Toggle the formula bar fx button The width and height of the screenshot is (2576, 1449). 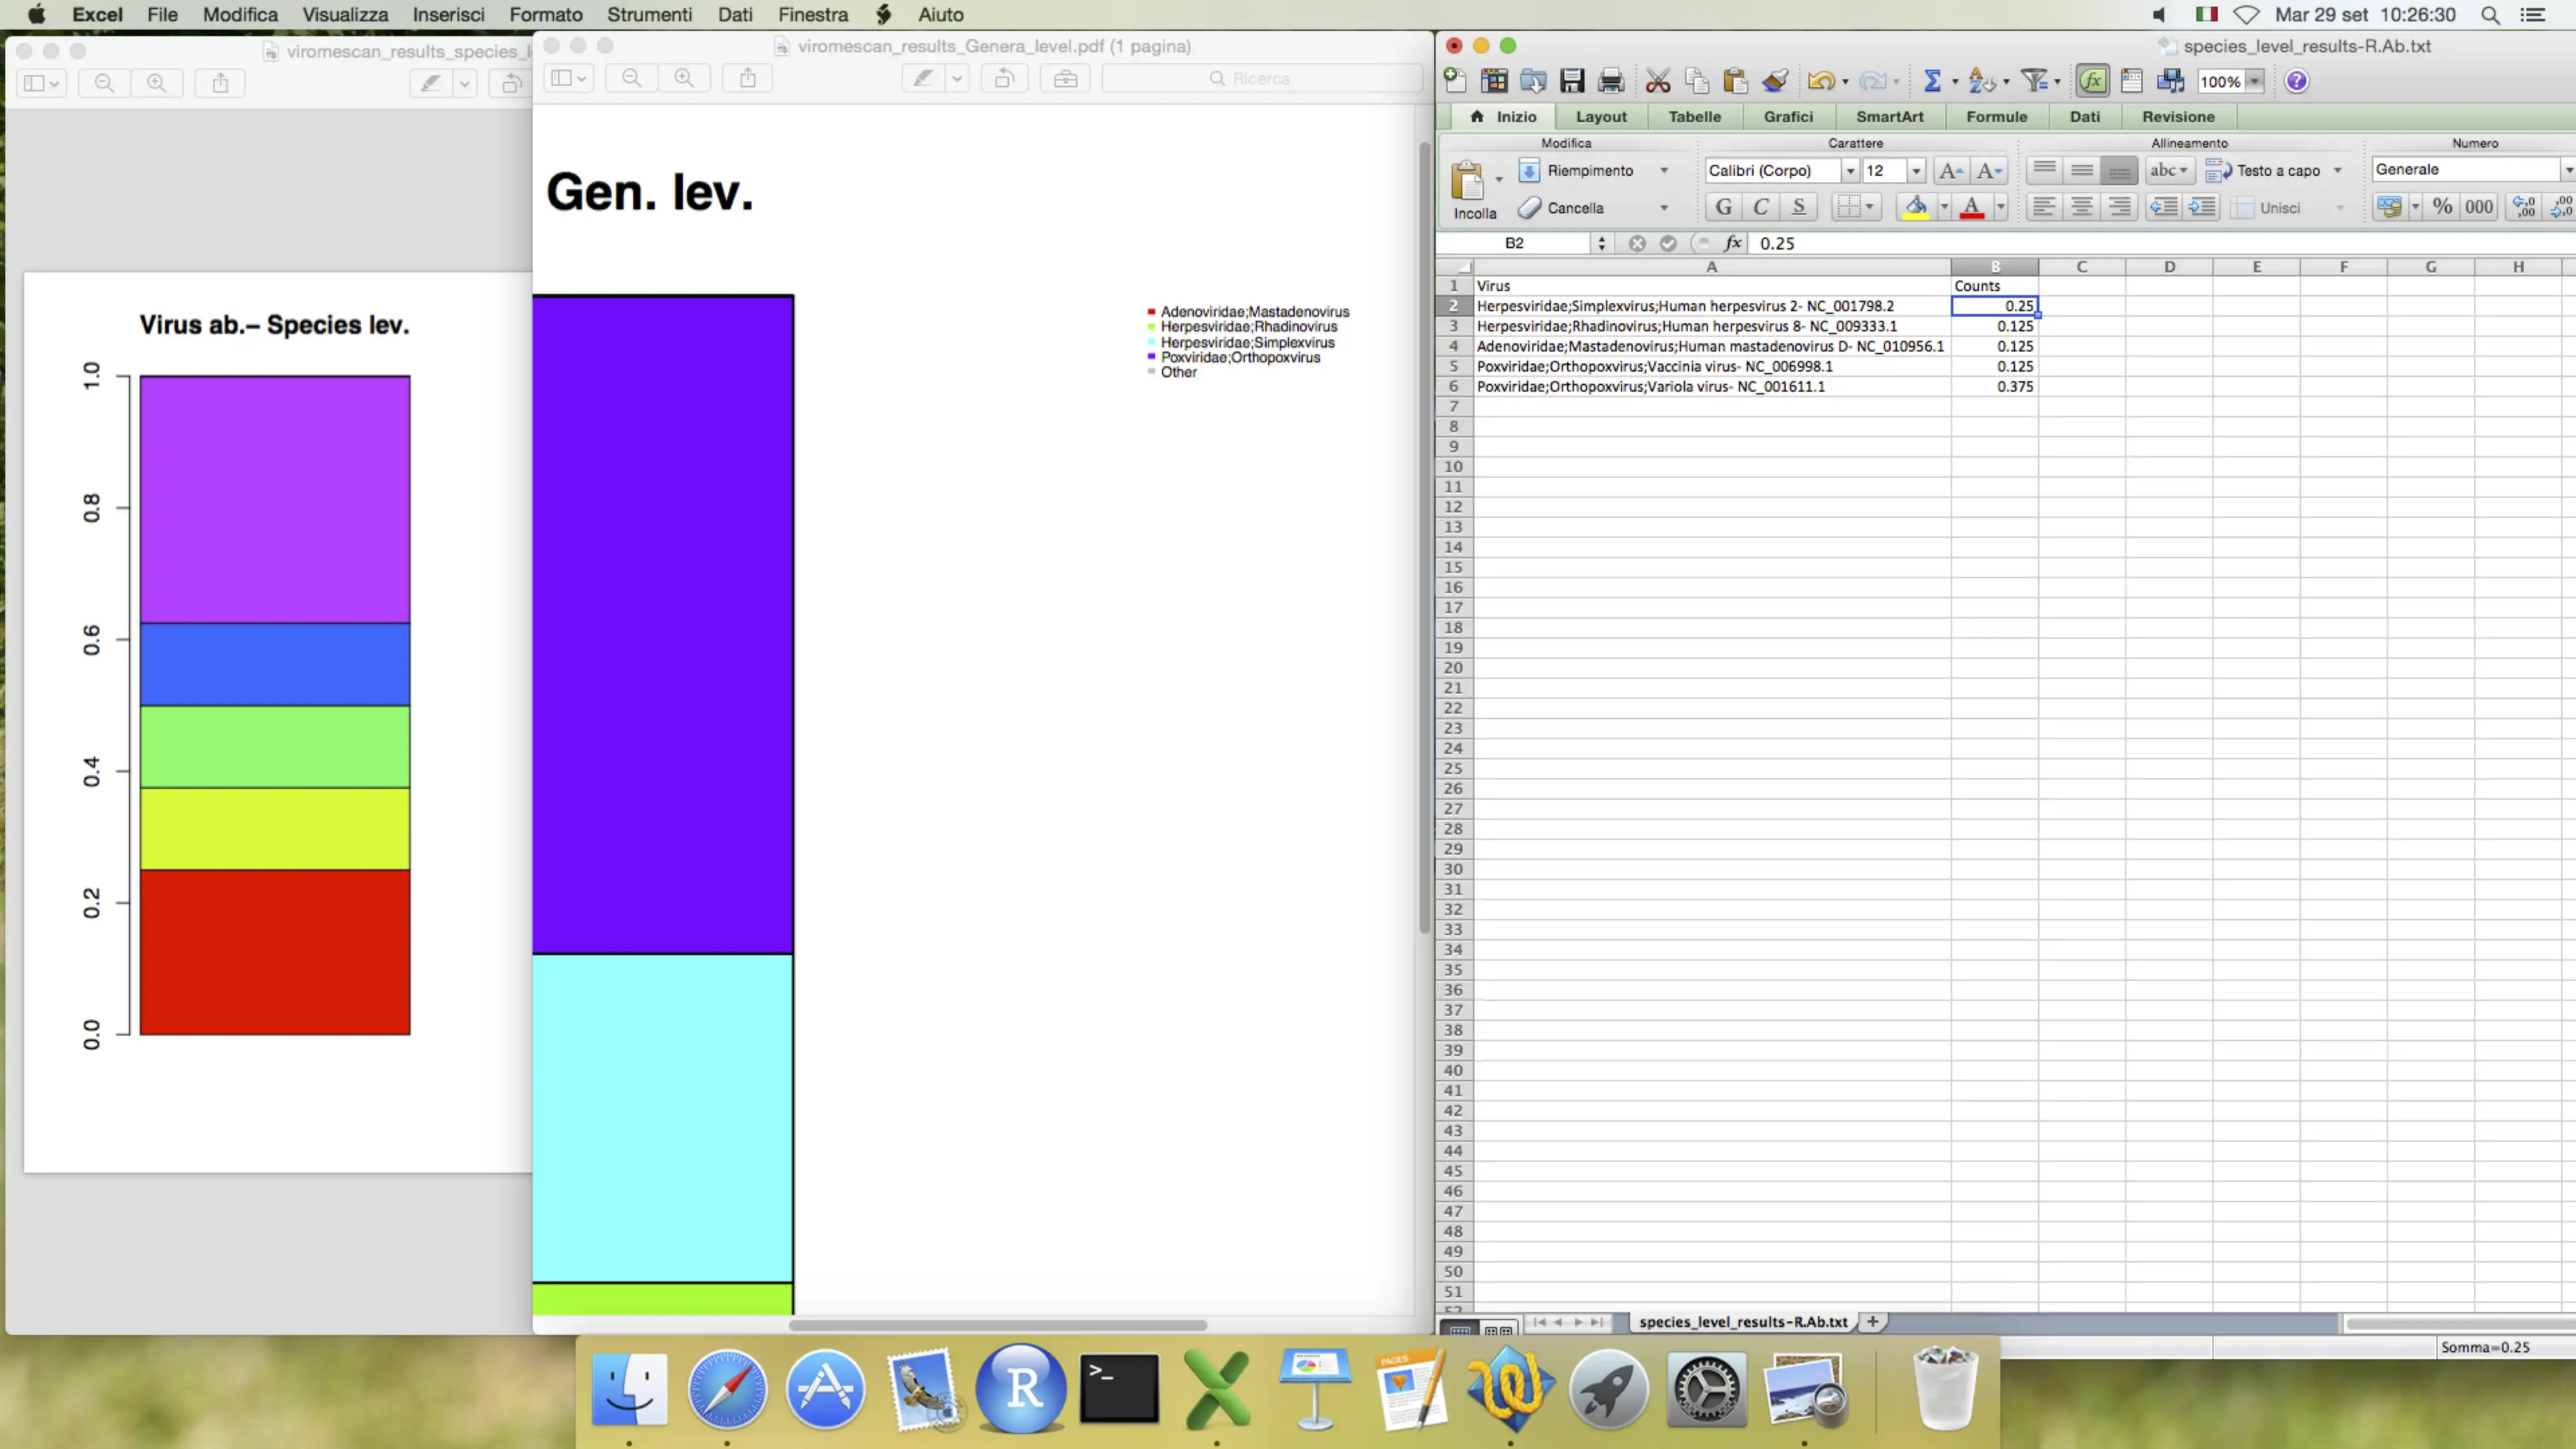[x=2092, y=81]
